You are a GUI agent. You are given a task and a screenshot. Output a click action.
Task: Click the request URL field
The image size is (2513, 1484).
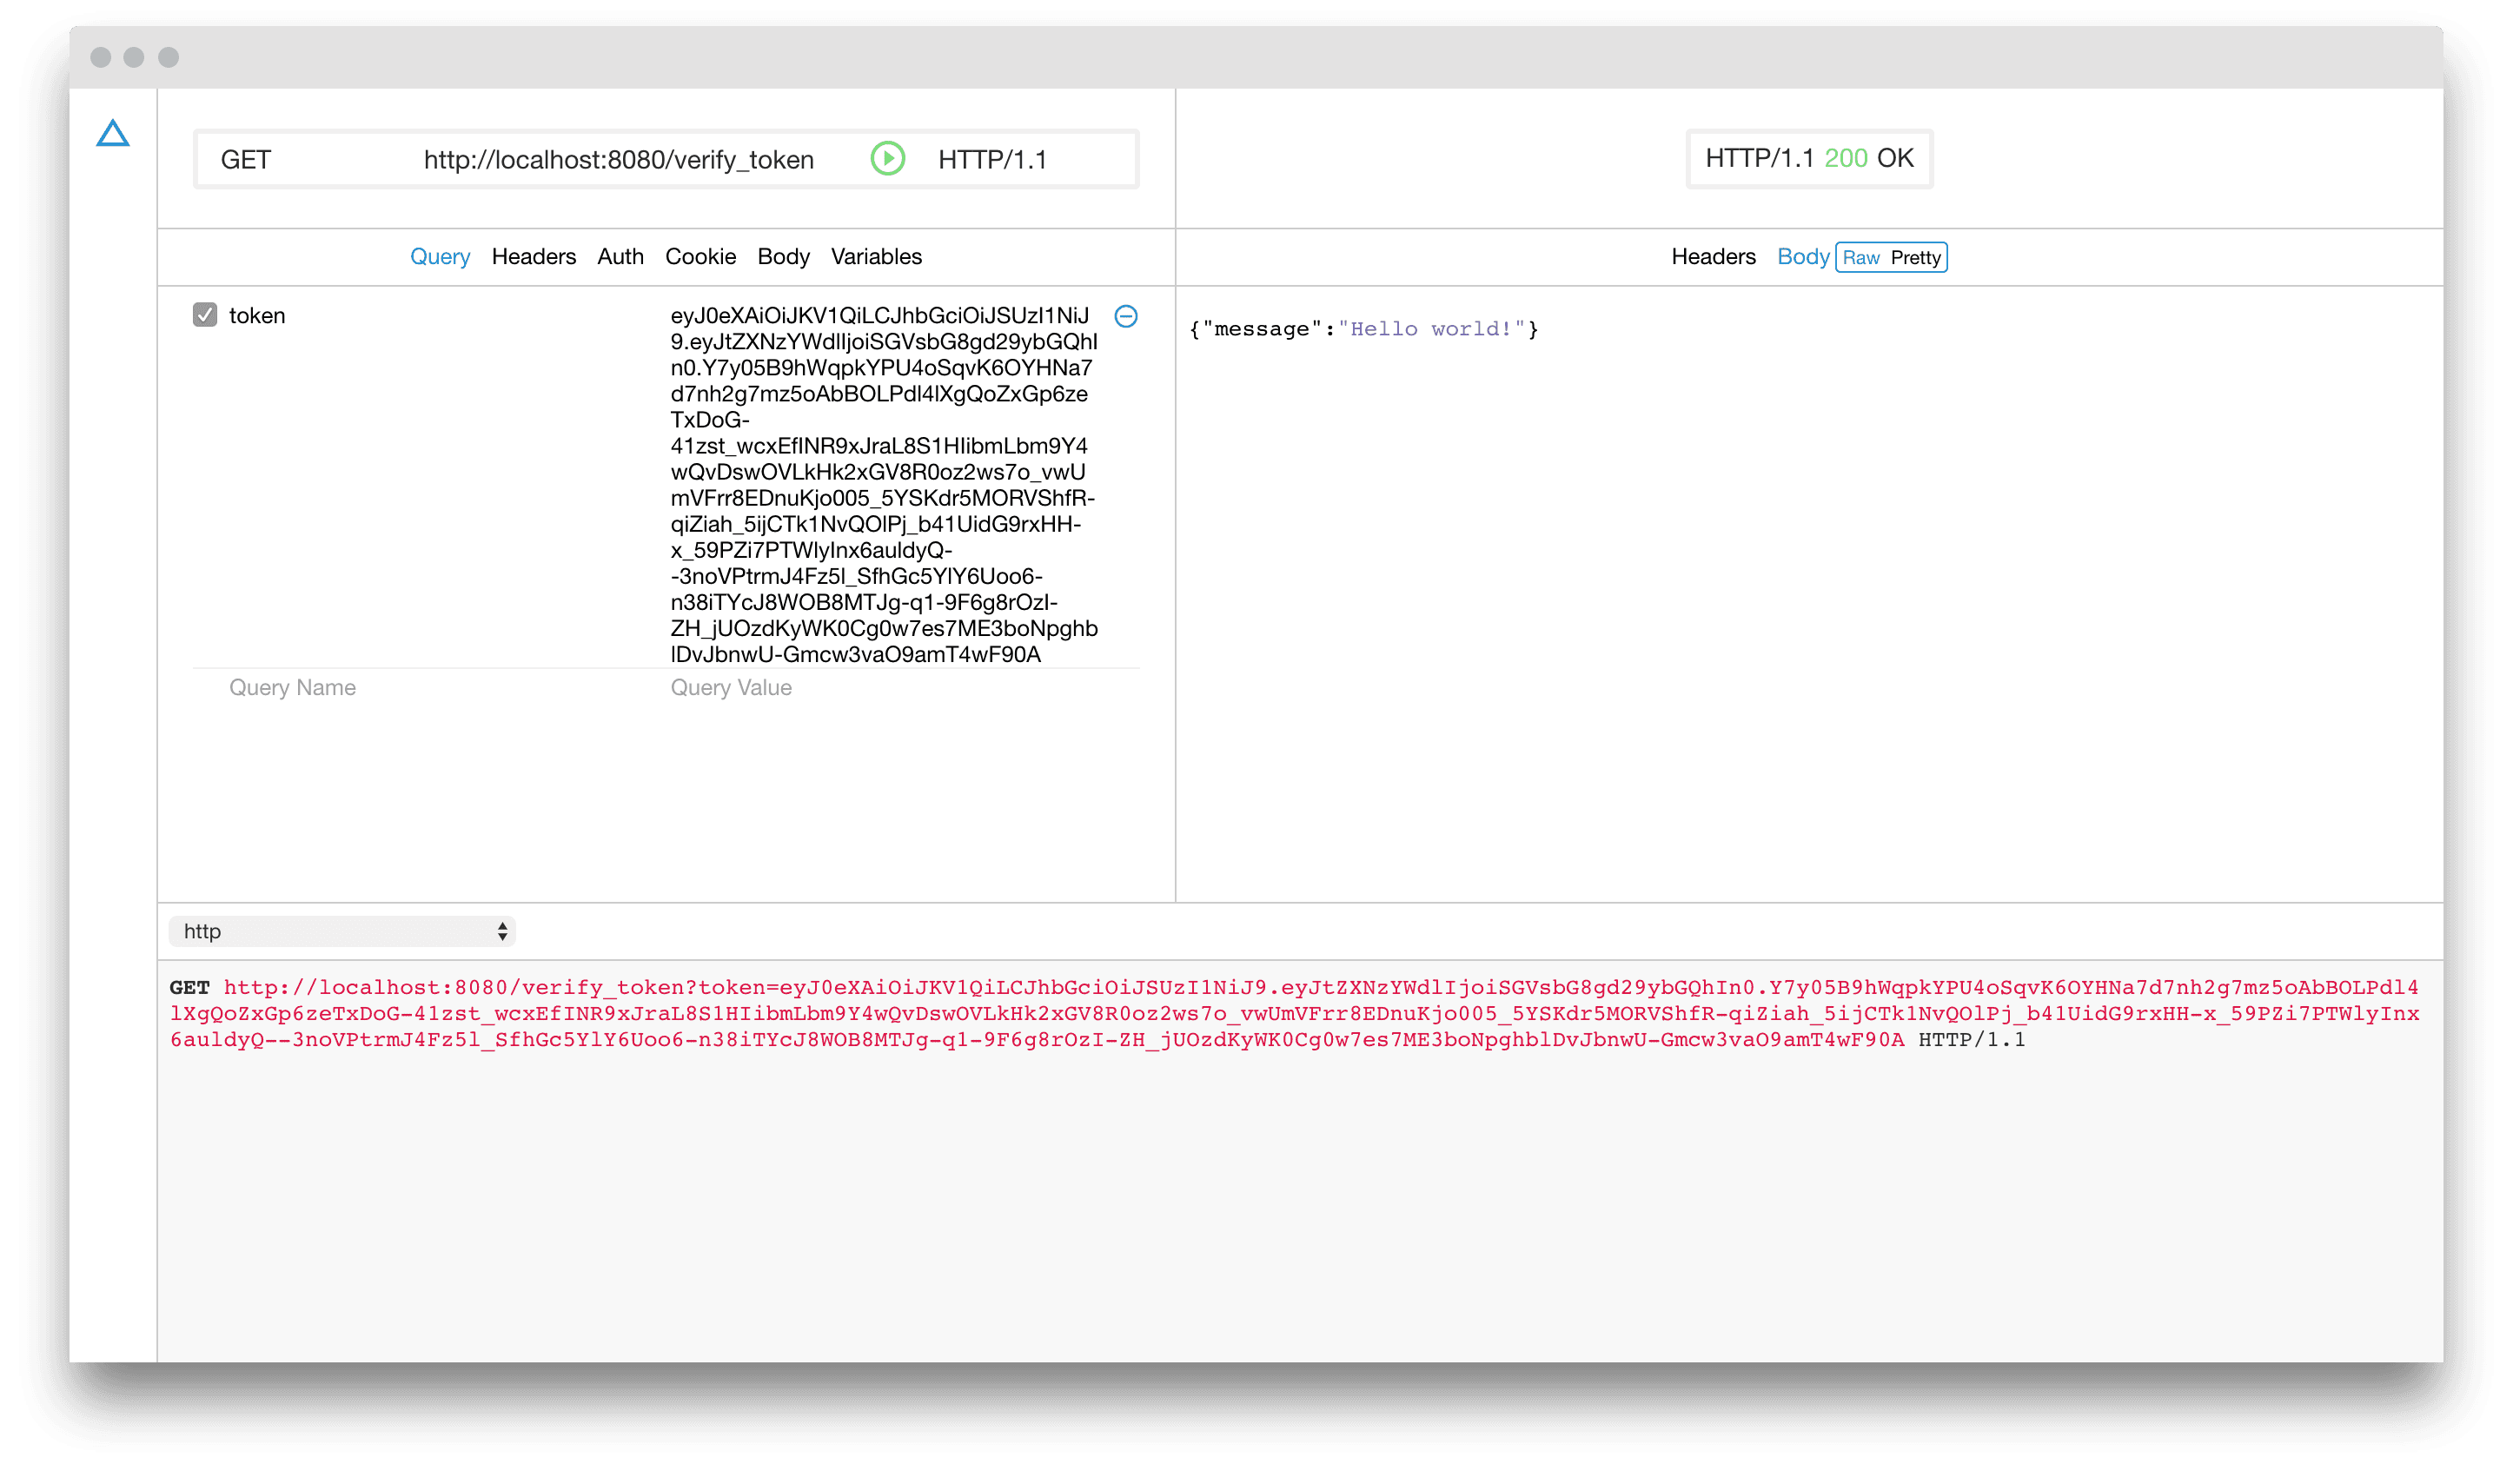tap(619, 160)
